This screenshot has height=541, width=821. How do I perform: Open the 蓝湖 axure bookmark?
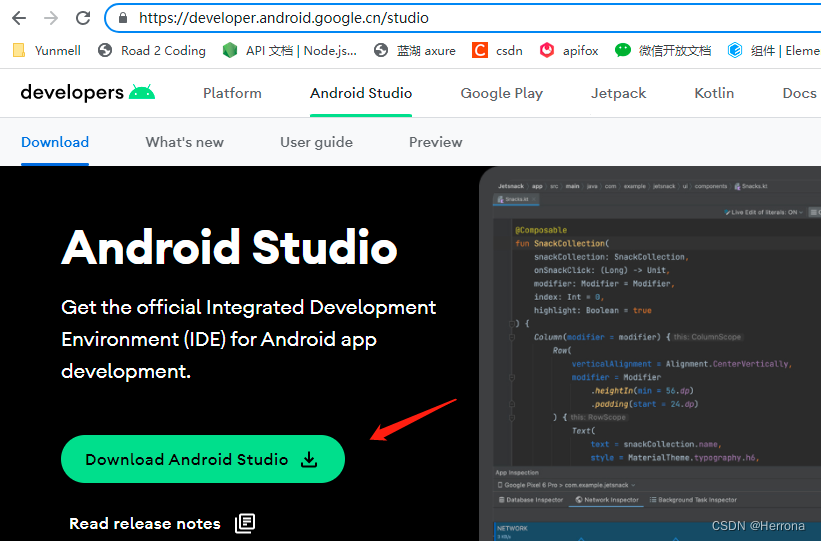click(415, 51)
